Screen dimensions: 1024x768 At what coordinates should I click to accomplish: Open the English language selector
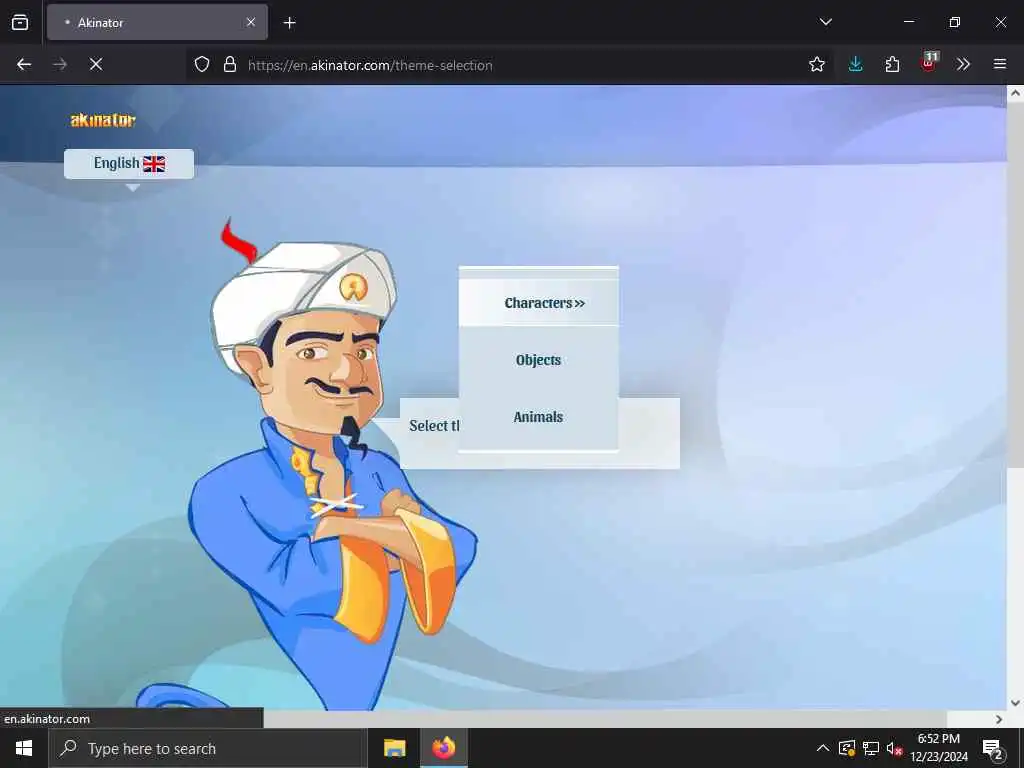point(129,163)
